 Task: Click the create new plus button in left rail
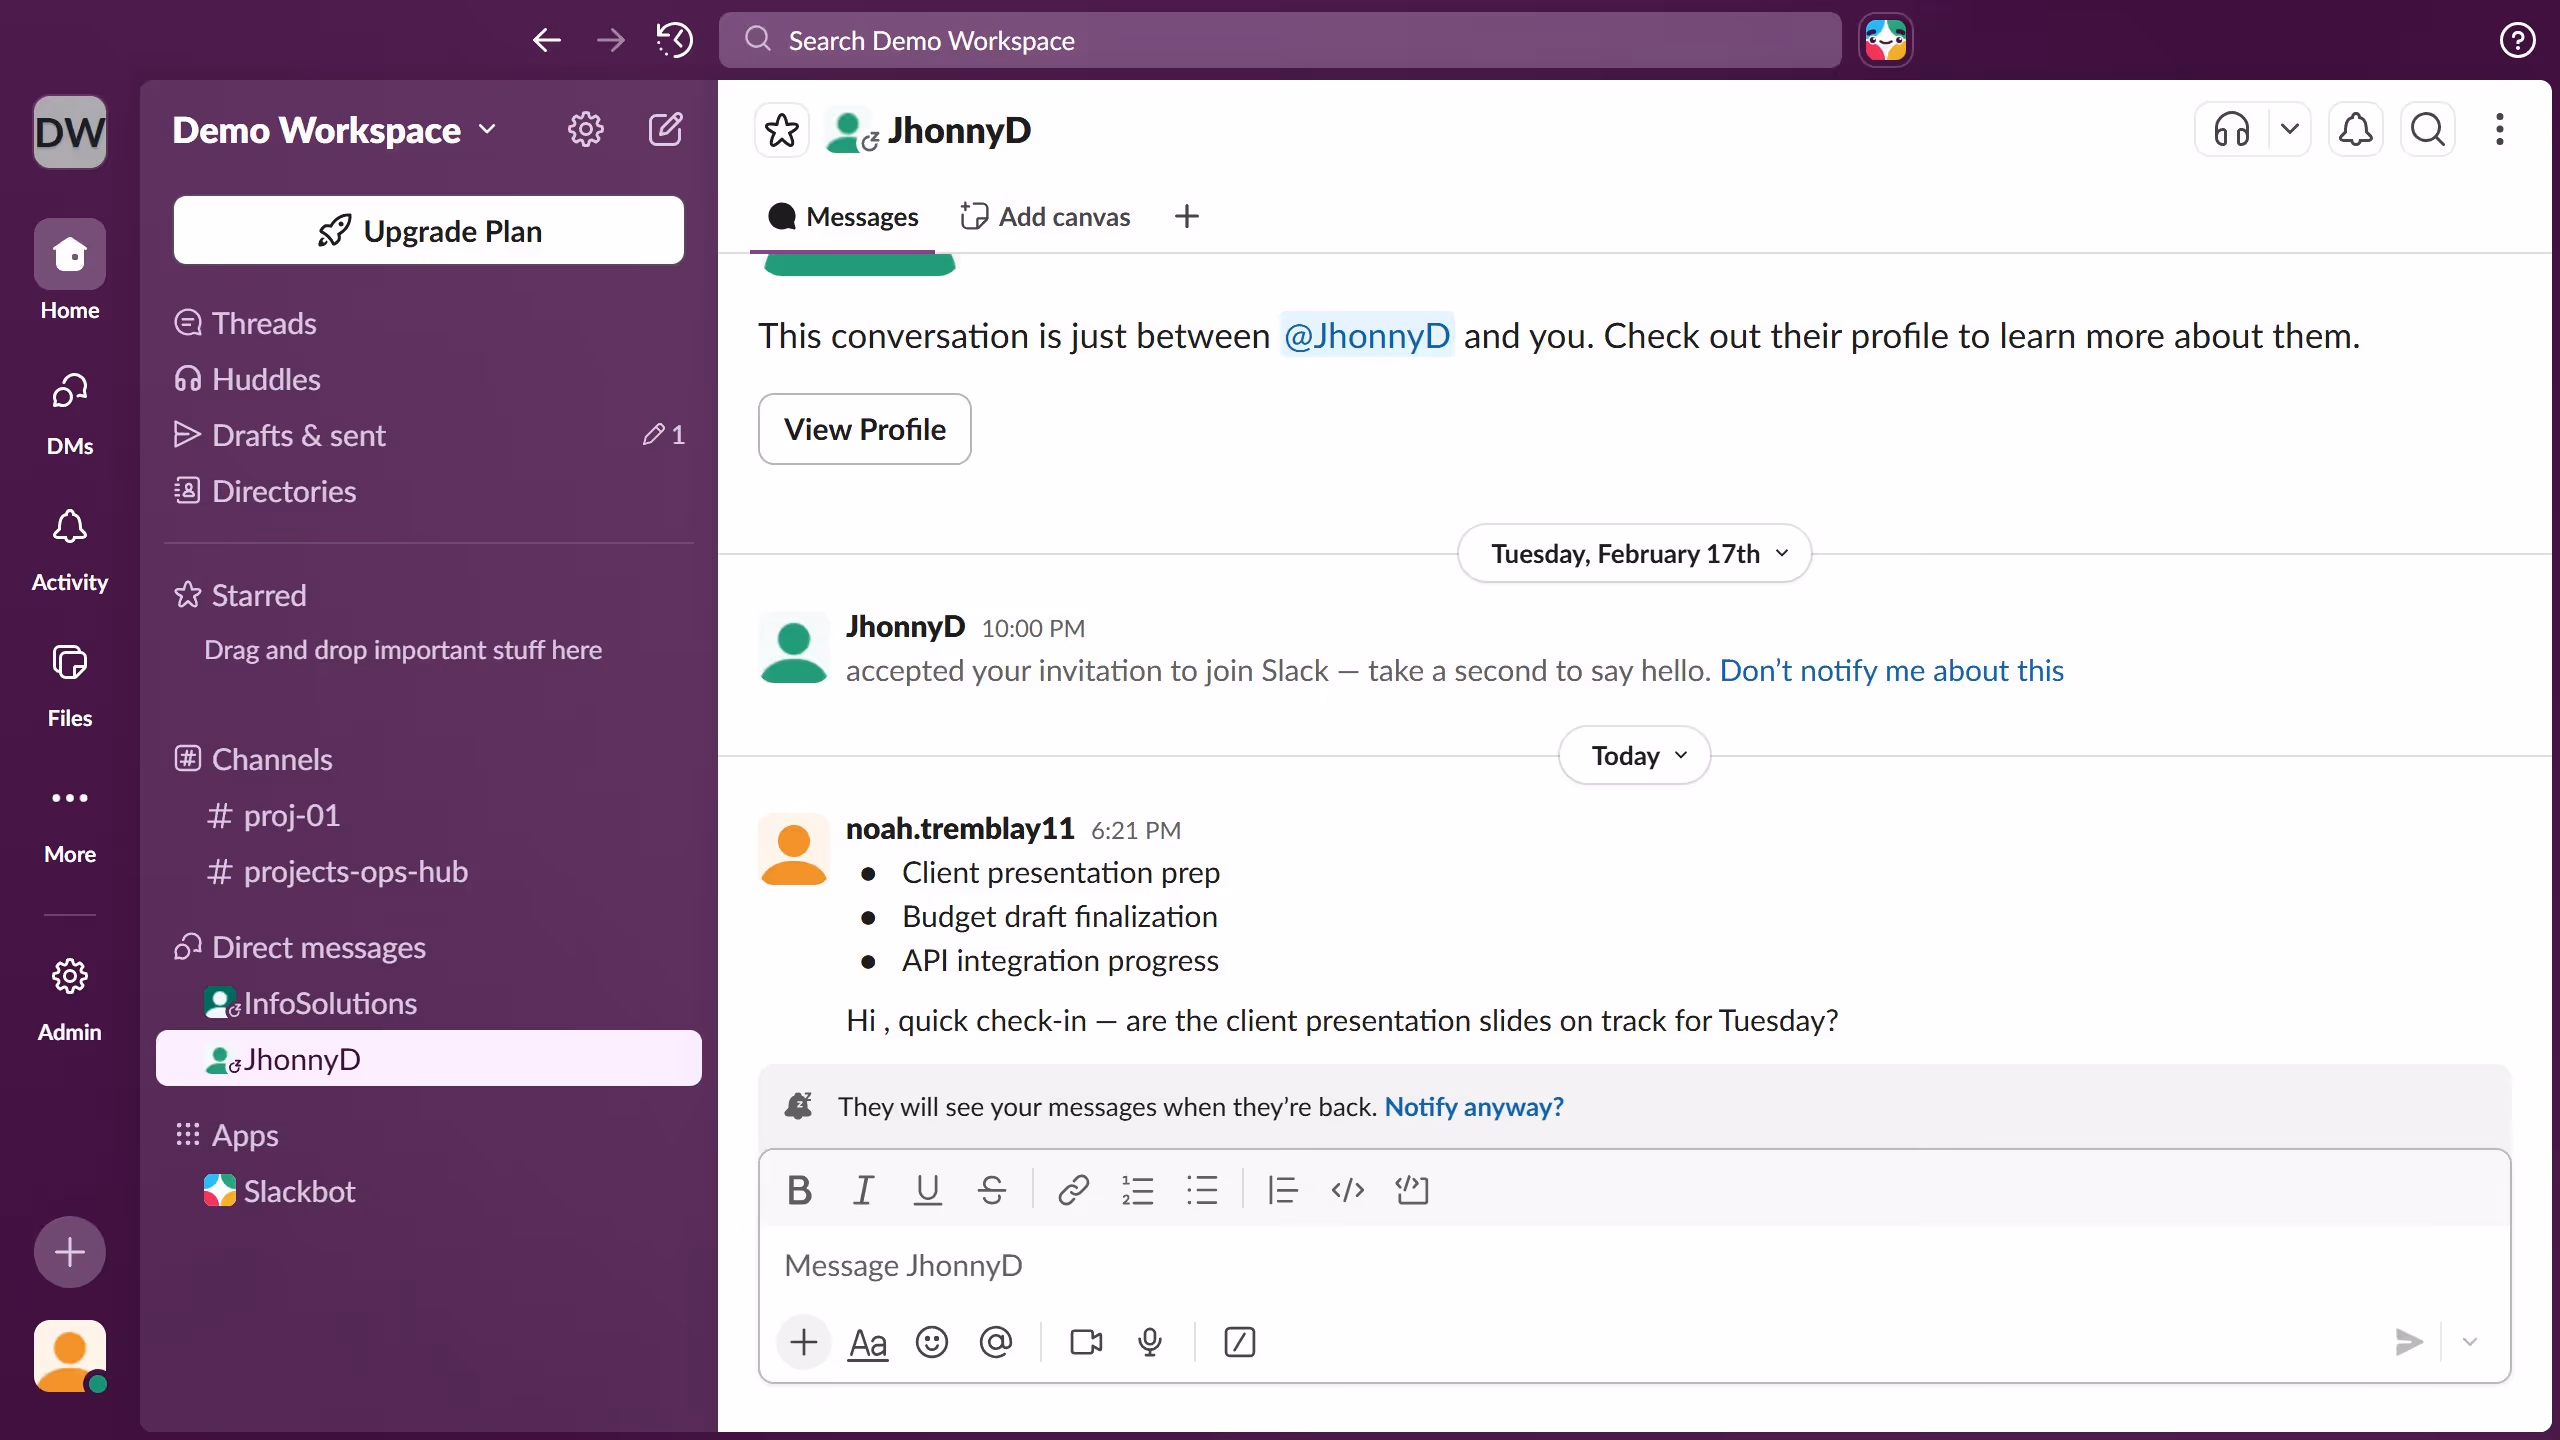pos(69,1252)
